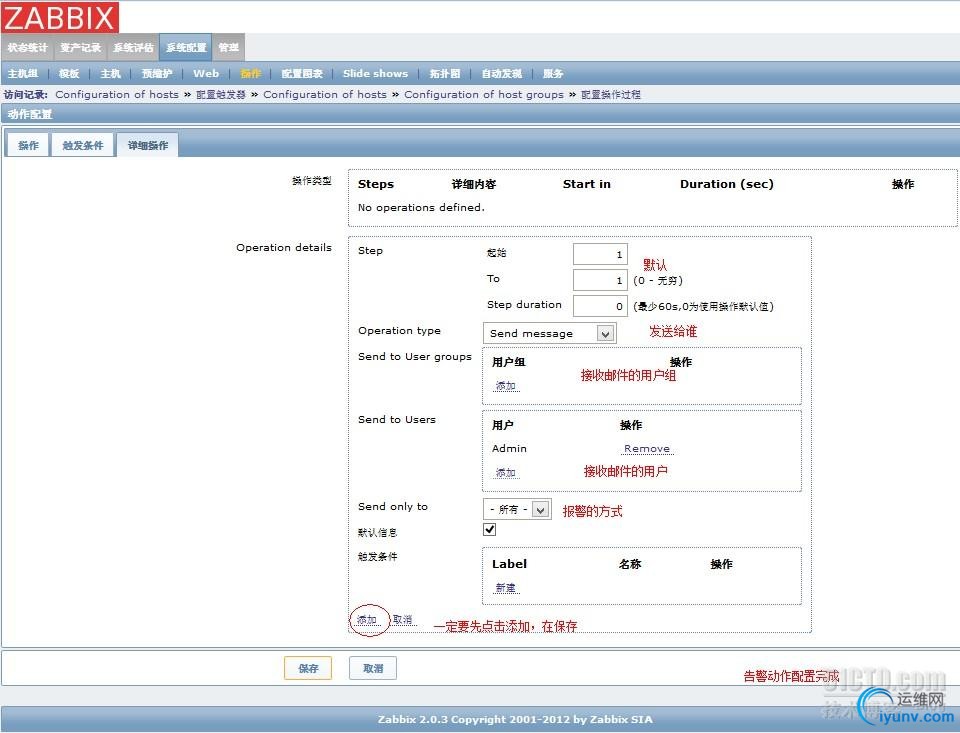
Task: Open the 管理 main menu
Action: [228, 48]
